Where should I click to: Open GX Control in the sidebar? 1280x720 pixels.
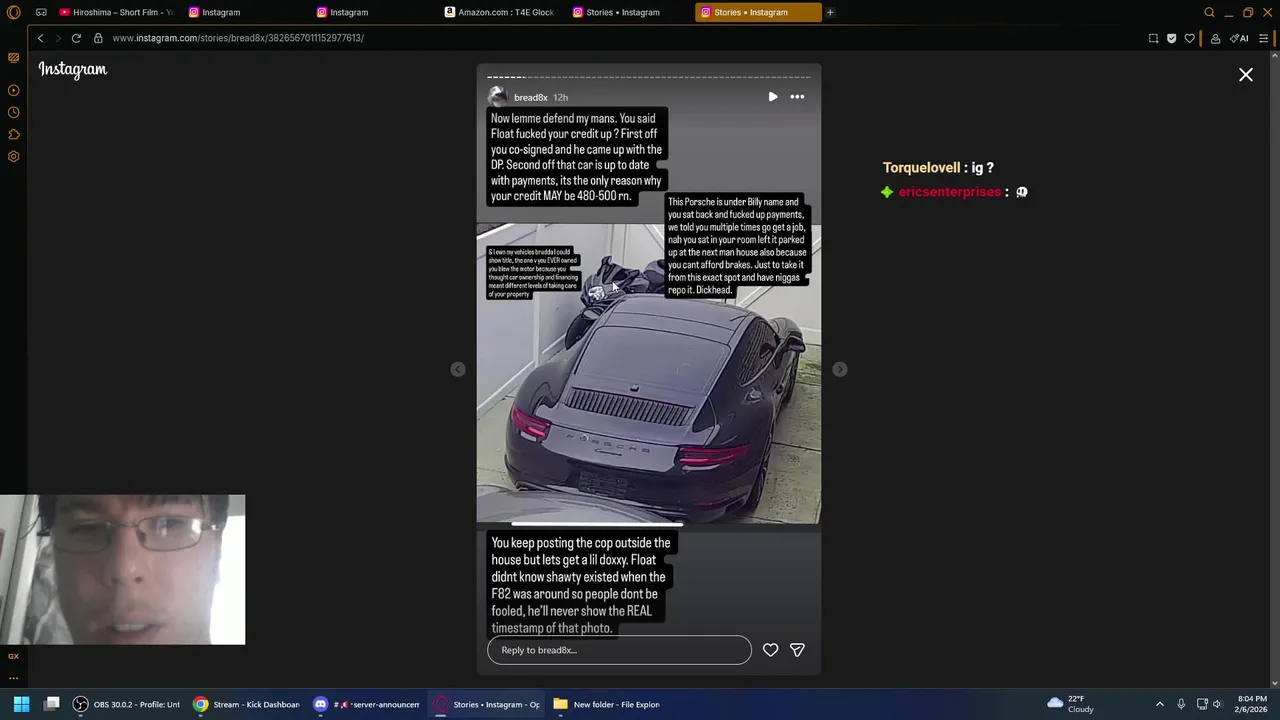pyautogui.click(x=13, y=58)
